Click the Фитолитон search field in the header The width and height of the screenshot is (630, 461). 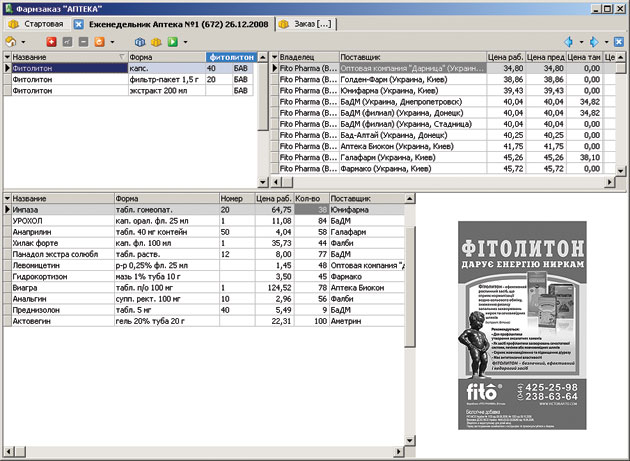(231, 57)
